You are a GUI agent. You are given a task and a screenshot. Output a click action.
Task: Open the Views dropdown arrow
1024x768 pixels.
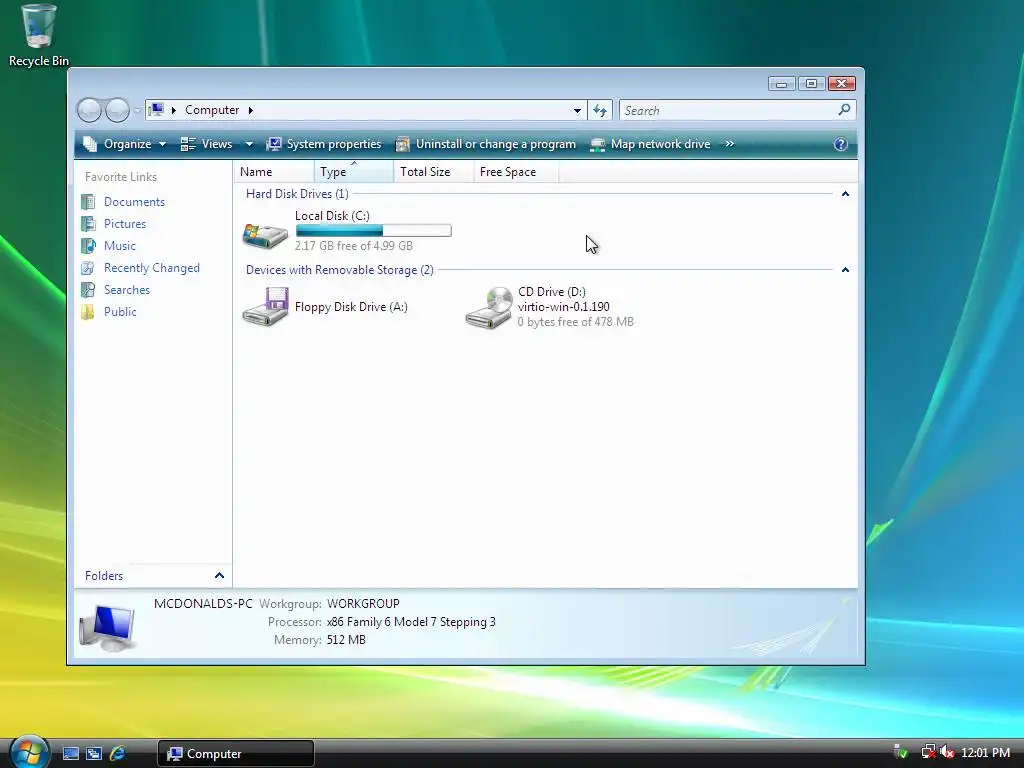[249, 144]
